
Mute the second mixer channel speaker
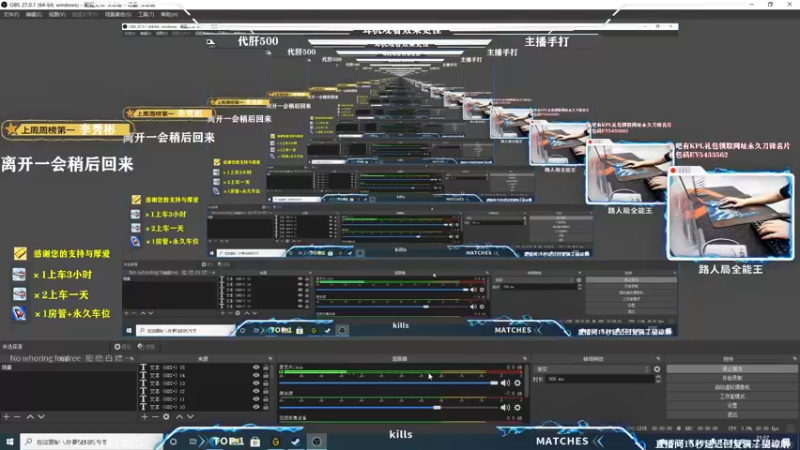505,408
